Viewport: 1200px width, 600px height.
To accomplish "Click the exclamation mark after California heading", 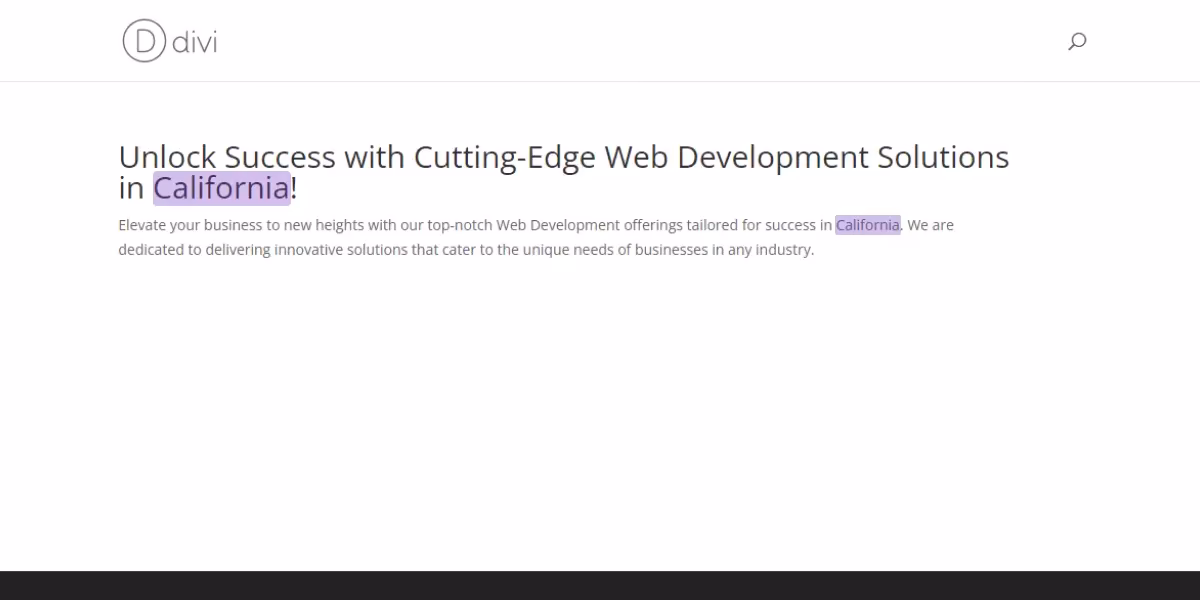I will point(294,188).
